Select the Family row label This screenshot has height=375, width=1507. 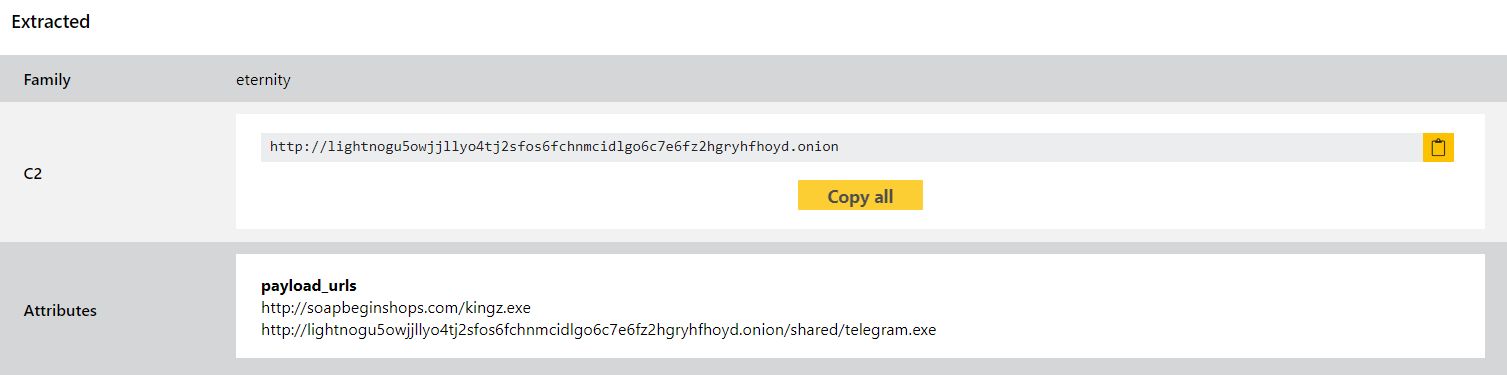(47, 80)
